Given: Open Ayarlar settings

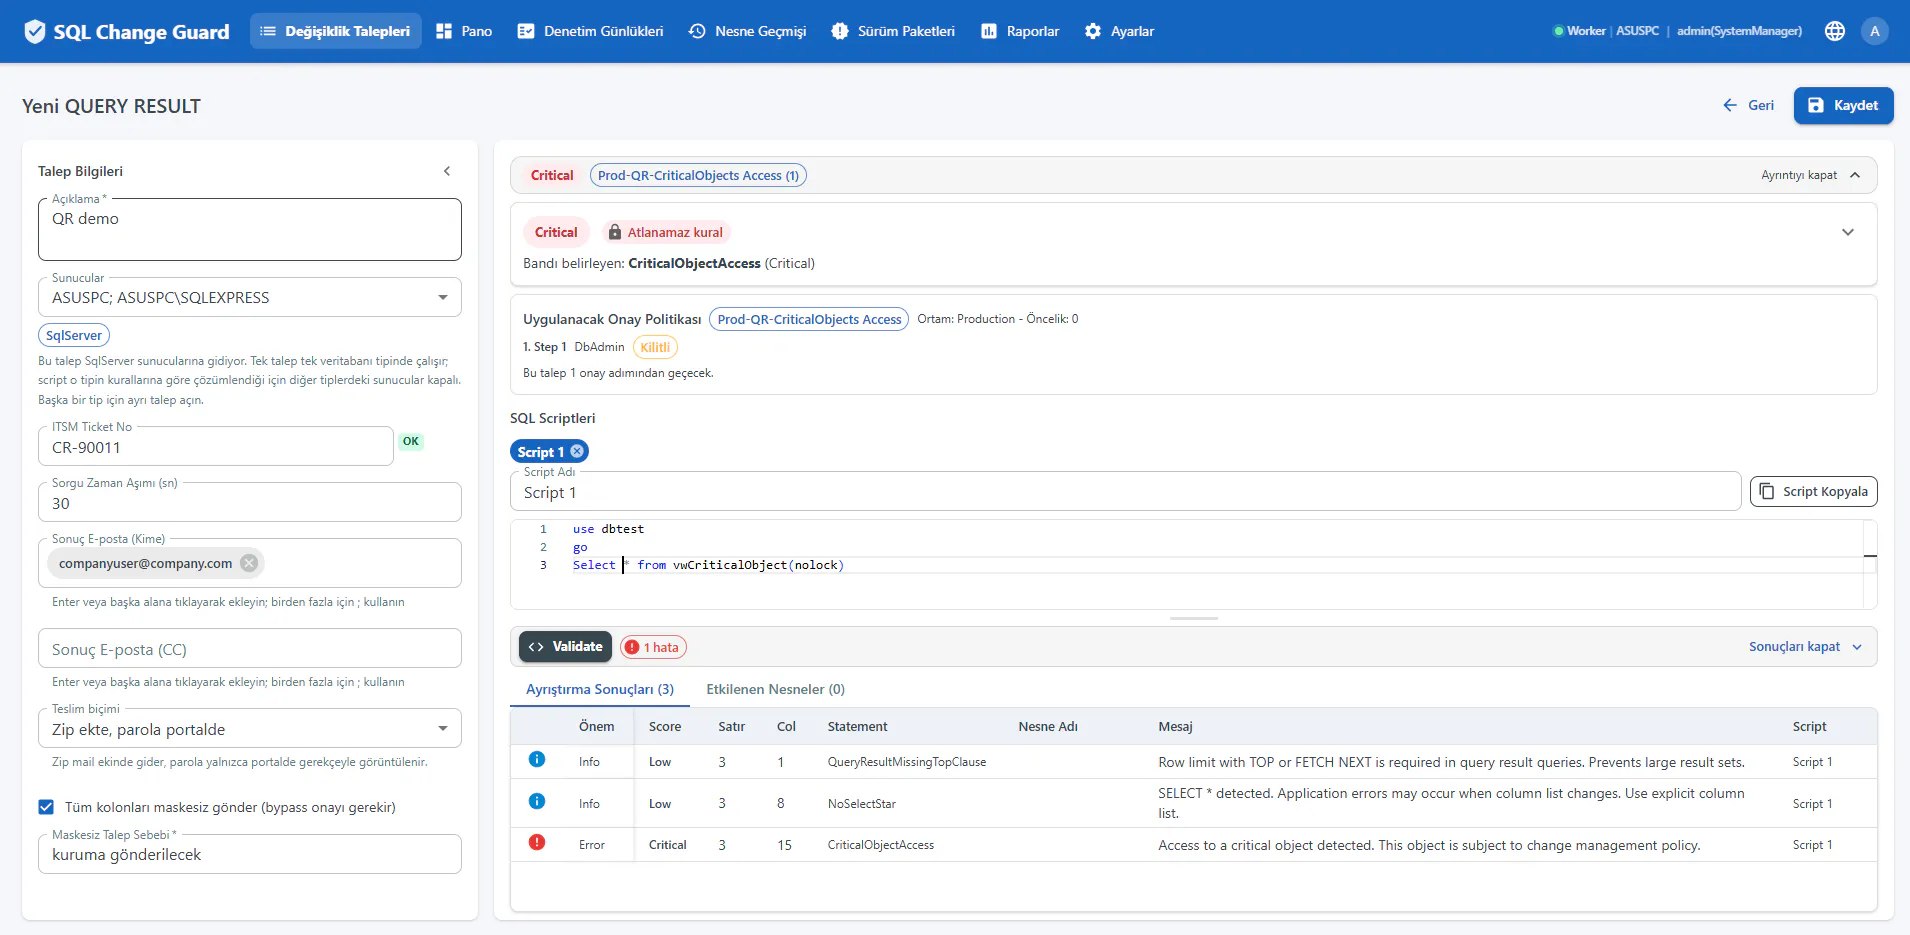Looking at the screenshot, I should click(1119, 31).
